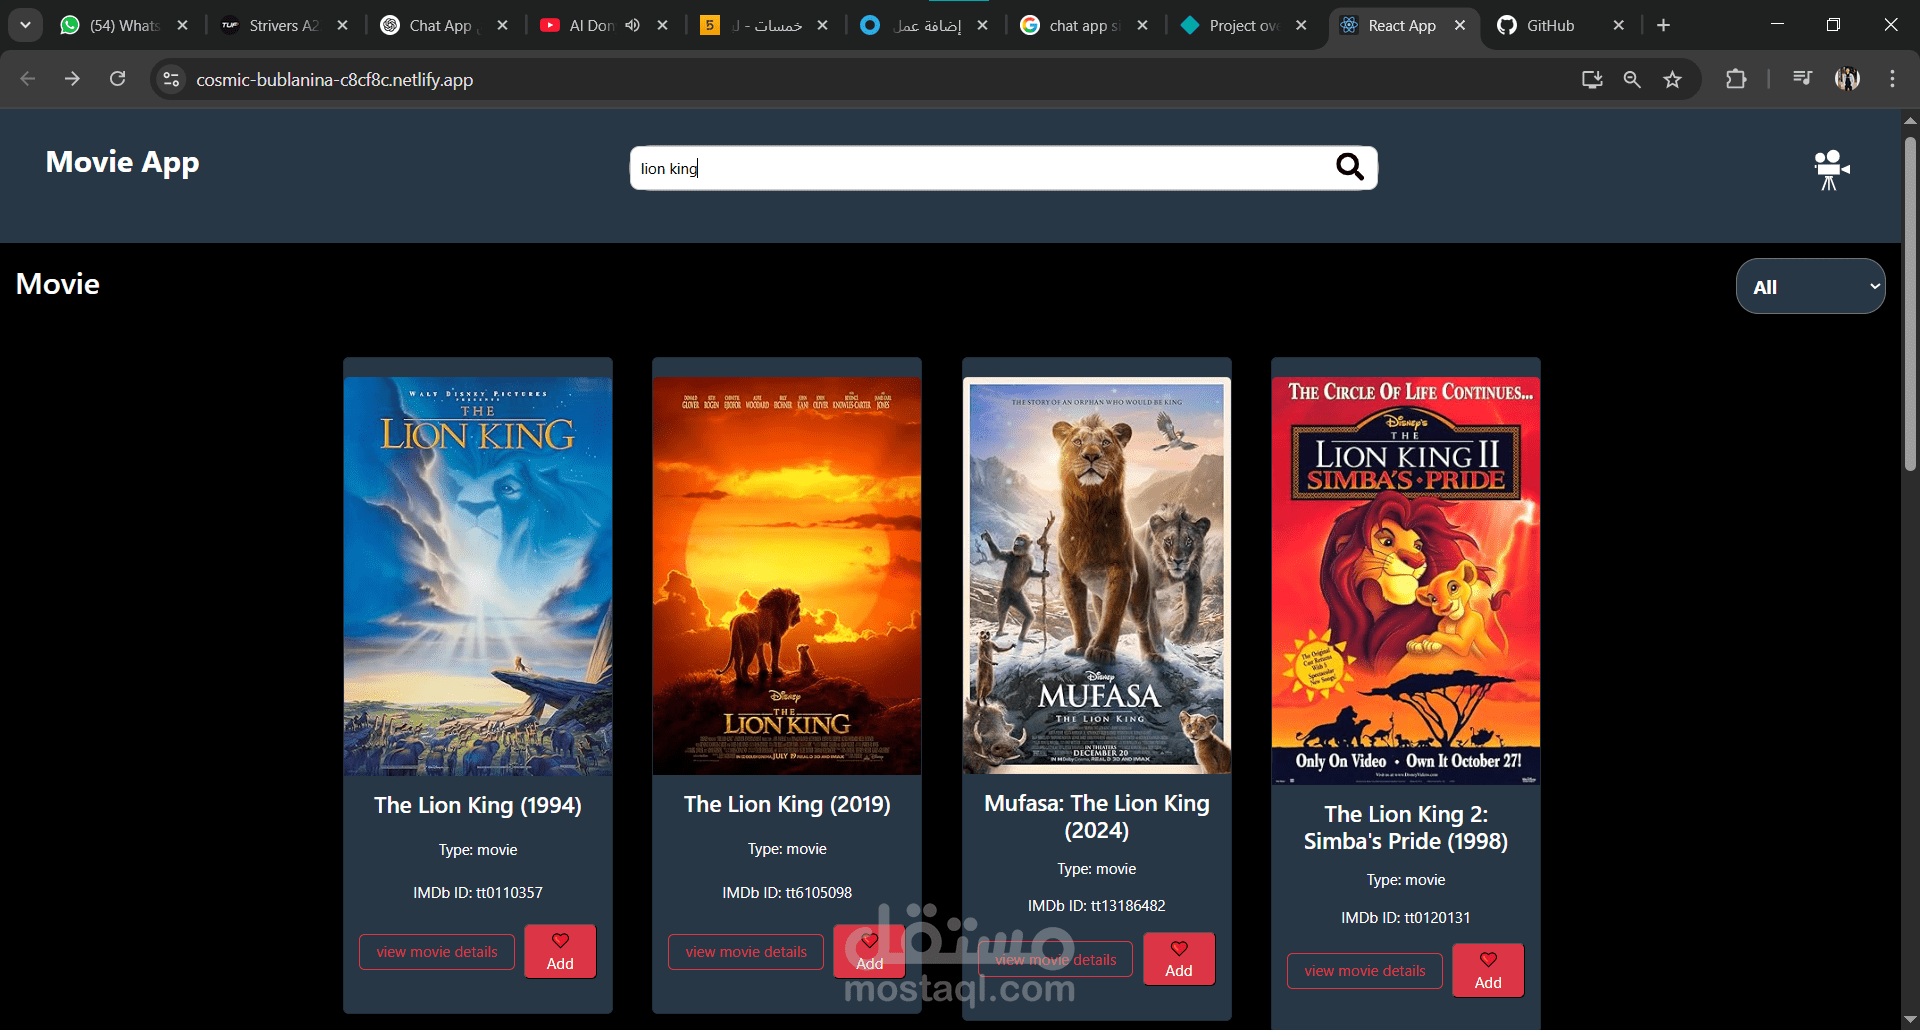Click The Lion King 2019 poster
Screen dimensions: 1920x1030
[x=787, y=576]
